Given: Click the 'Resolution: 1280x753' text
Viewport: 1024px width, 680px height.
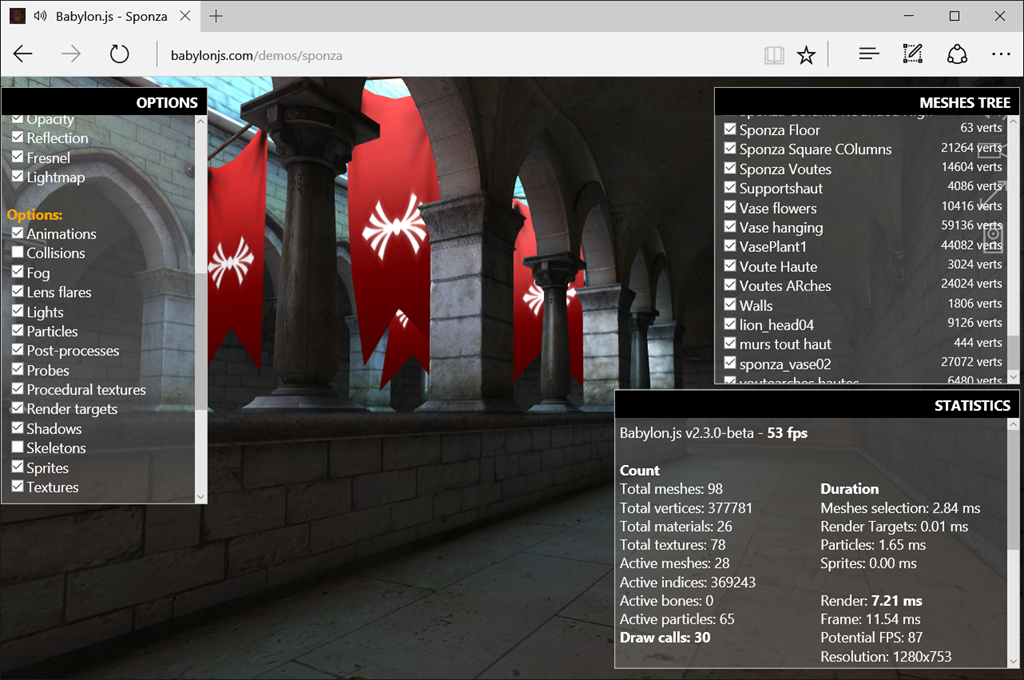Looking at the screenshot, I should coord(886,656).
